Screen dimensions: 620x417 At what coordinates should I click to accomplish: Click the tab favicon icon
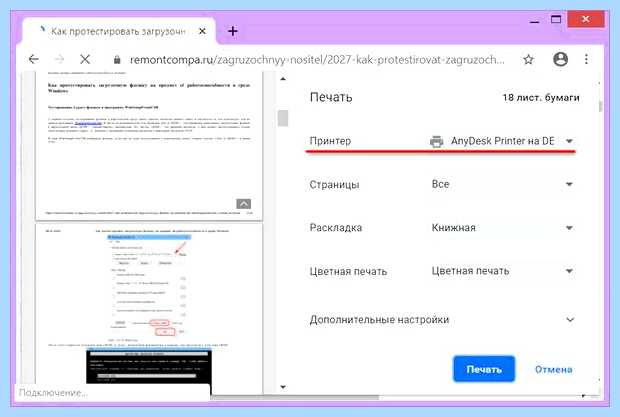[x=43, y=29]
